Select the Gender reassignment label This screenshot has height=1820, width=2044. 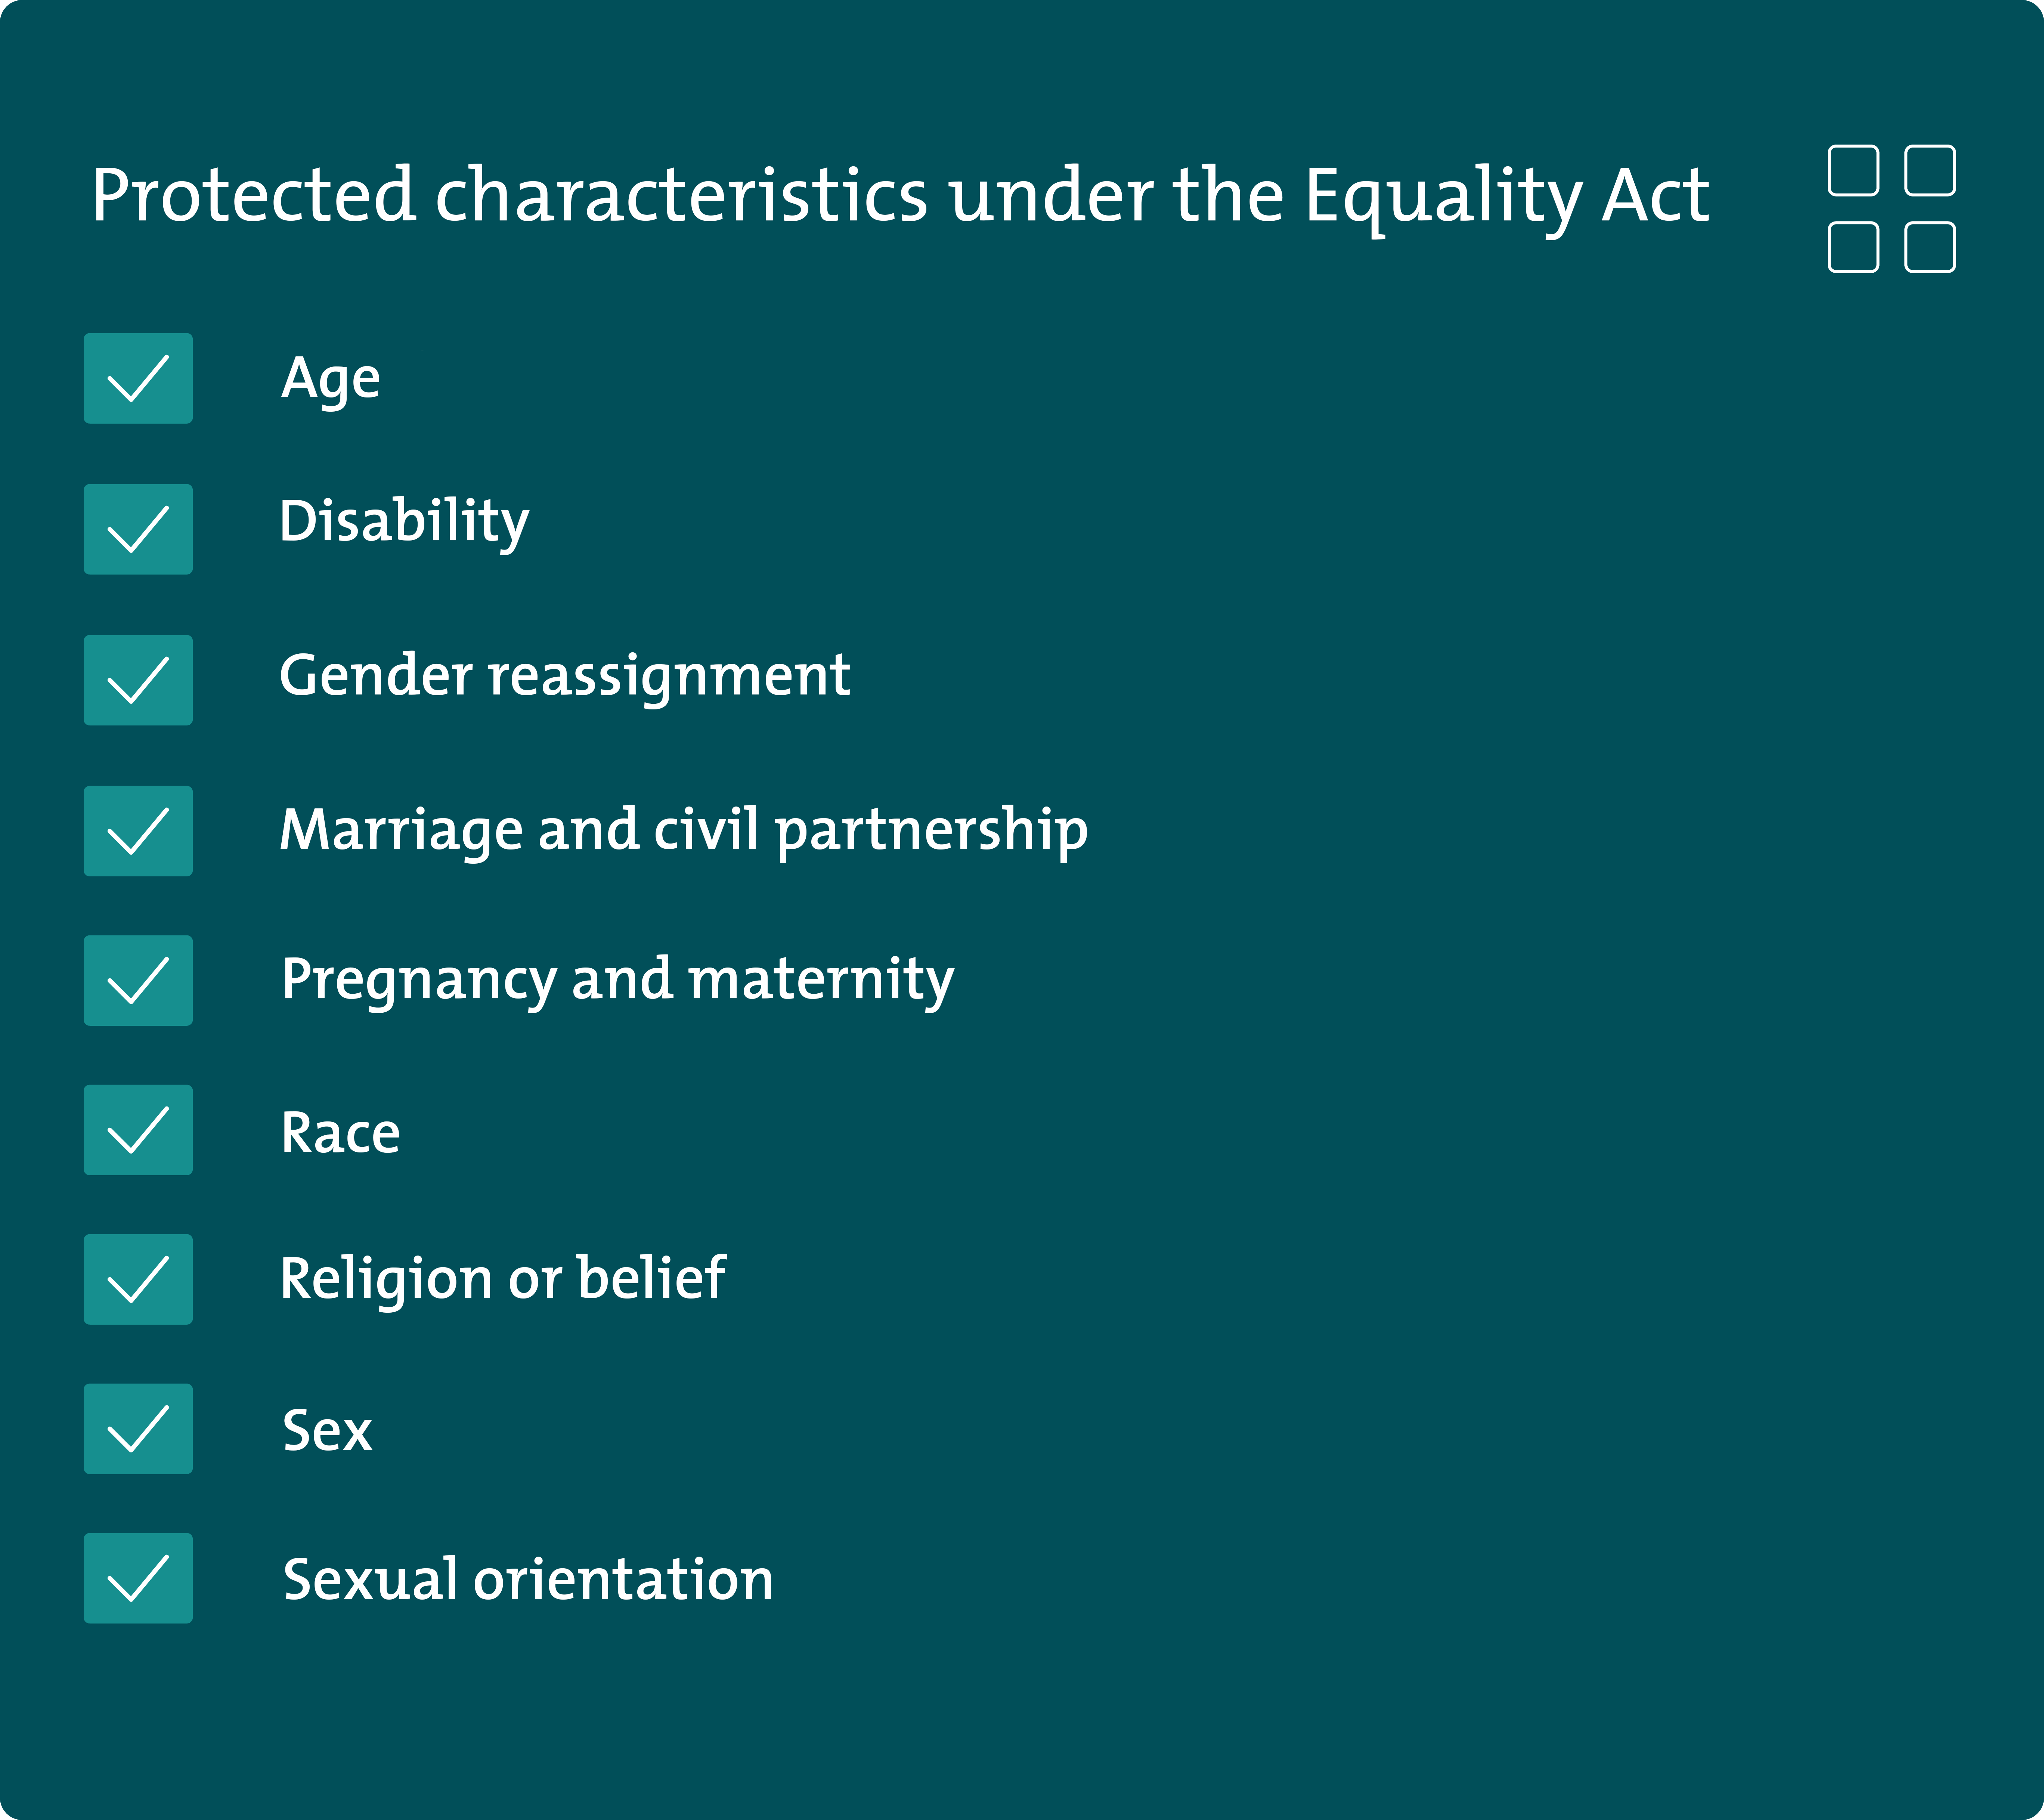[x=564, y=676]
